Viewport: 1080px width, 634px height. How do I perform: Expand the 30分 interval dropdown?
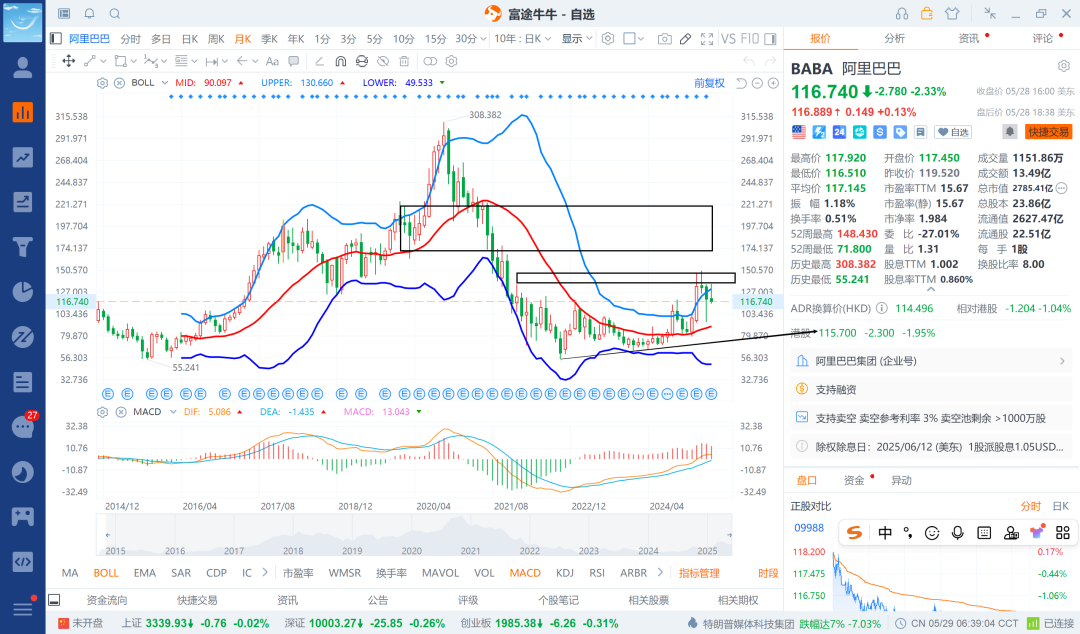(471, 39)
